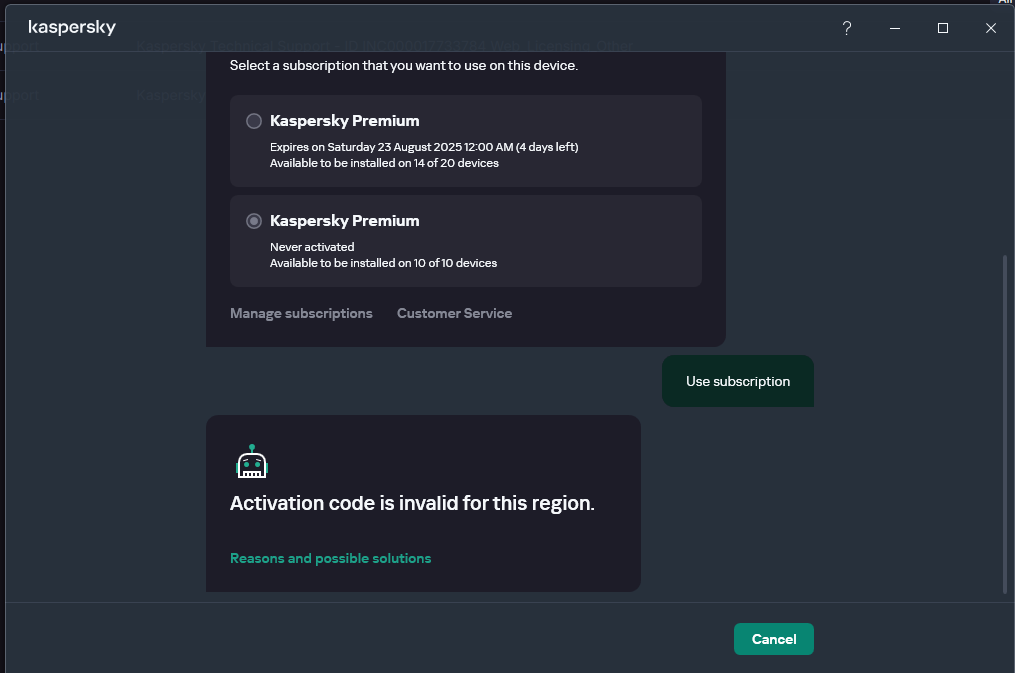Image resolution: width=1015 pixels, height=673 pixels.
Task: Open the help question mark icon
Action: tap(846, 28)
